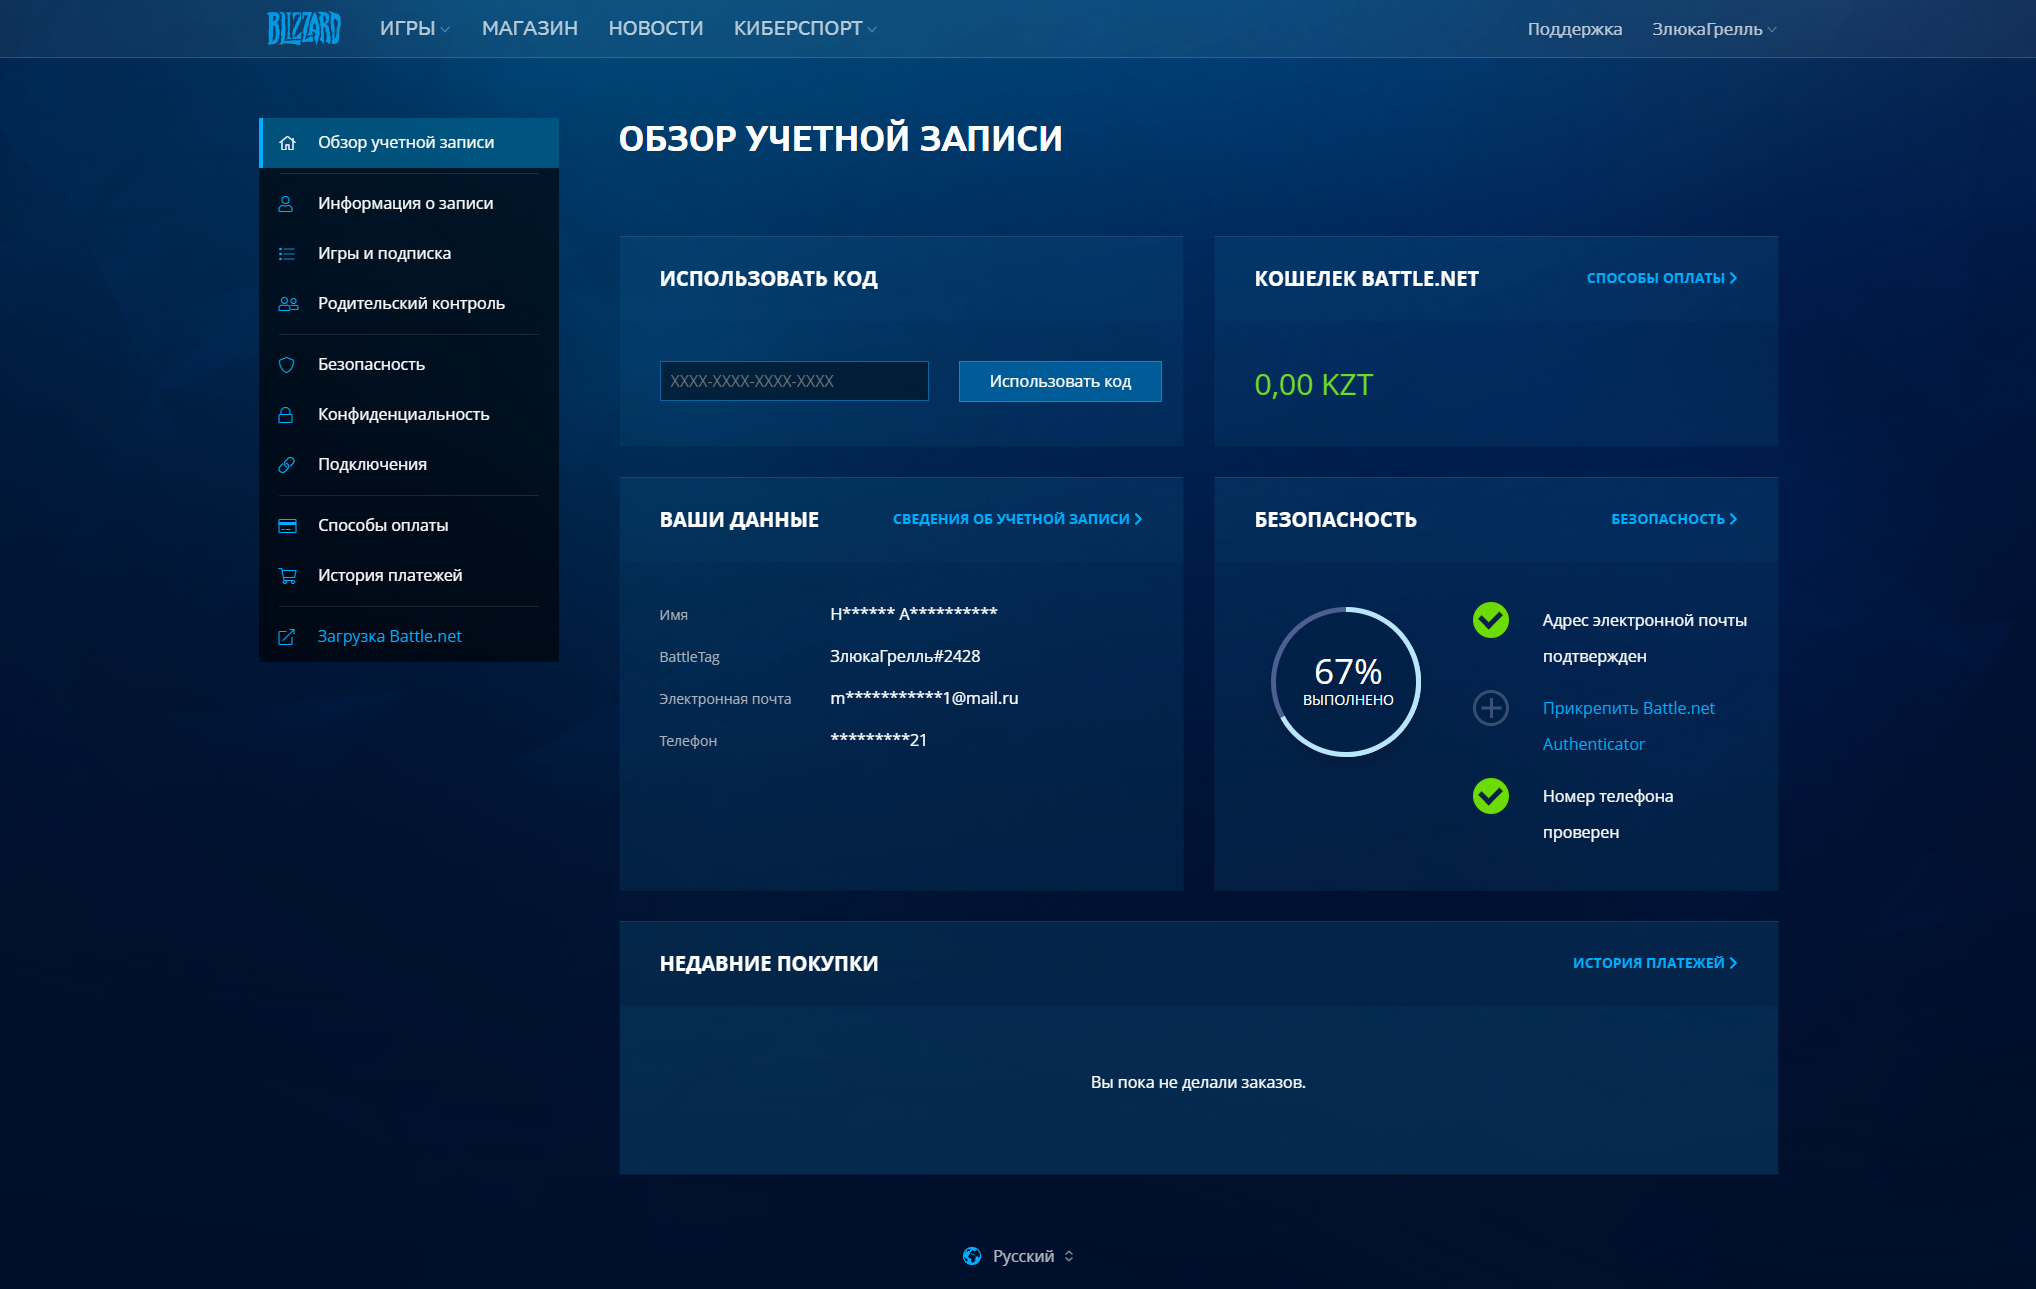Open БЕЗОПАСНОСТЬ link in security card
Viewport: 2036px width, 1289px height.
pyautogui.click(x=1674, y=519)
